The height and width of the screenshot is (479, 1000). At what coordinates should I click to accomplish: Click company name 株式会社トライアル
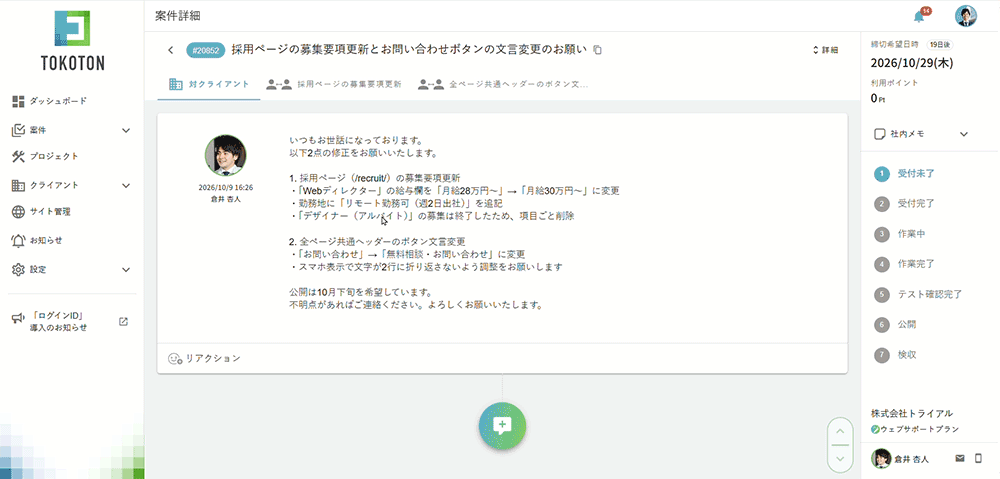point(912,413)
